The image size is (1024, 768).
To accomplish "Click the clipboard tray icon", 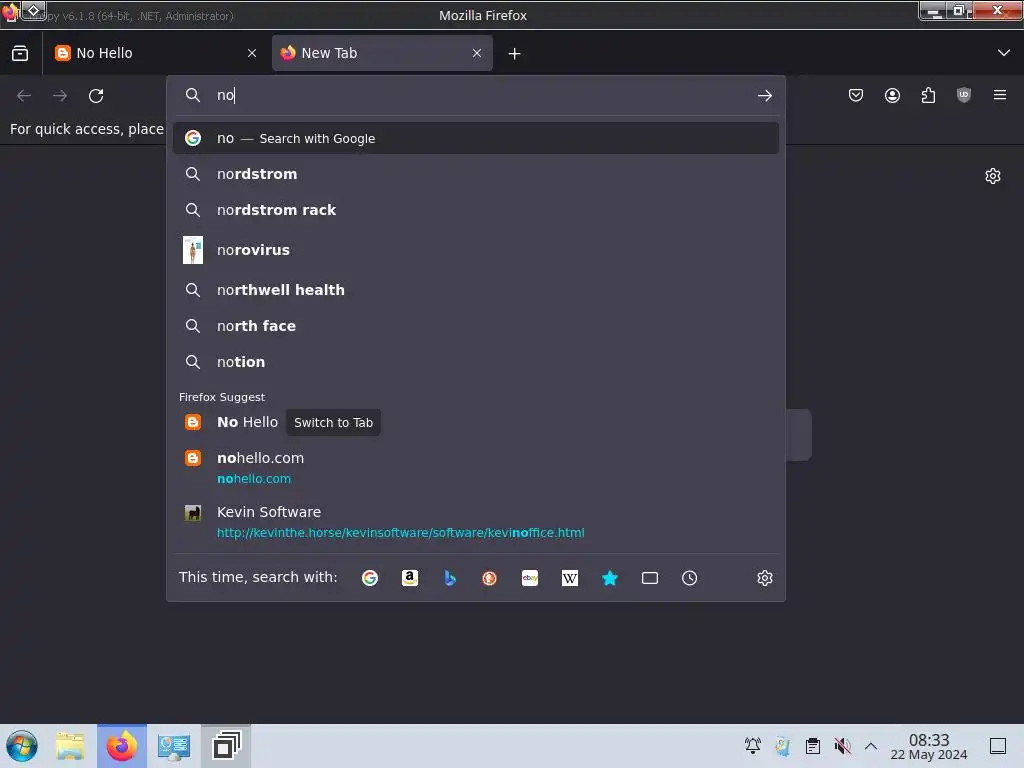I will [812, 745].
